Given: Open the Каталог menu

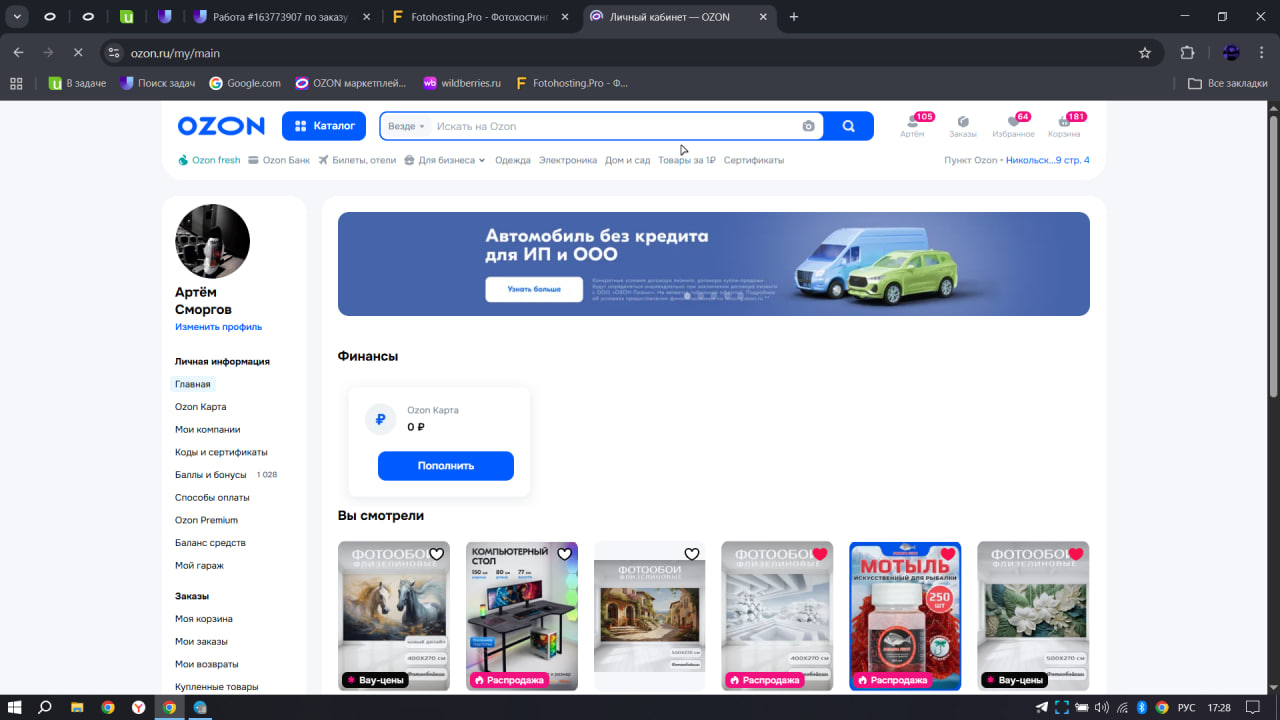Looking at the screenshot, I should [324, 126].
